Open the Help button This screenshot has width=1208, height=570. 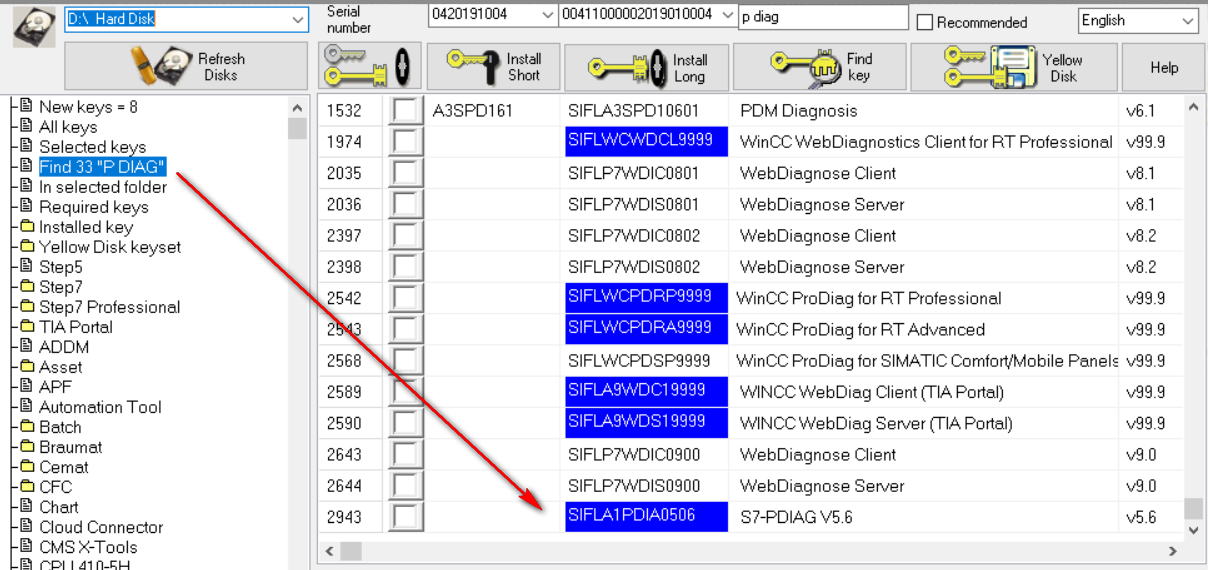point(1163,67)
